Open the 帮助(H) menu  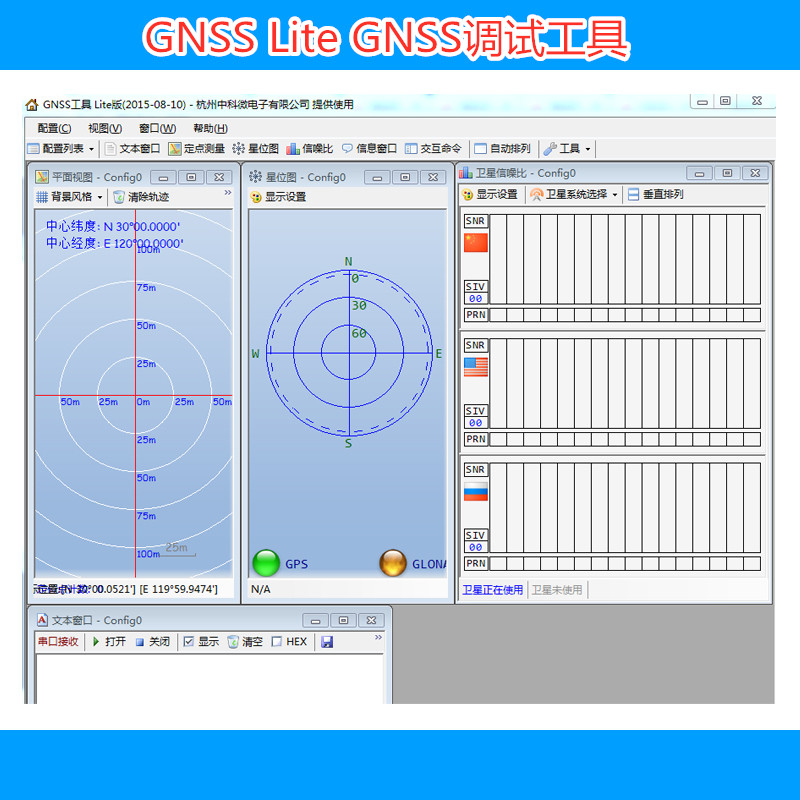(210, 128)
